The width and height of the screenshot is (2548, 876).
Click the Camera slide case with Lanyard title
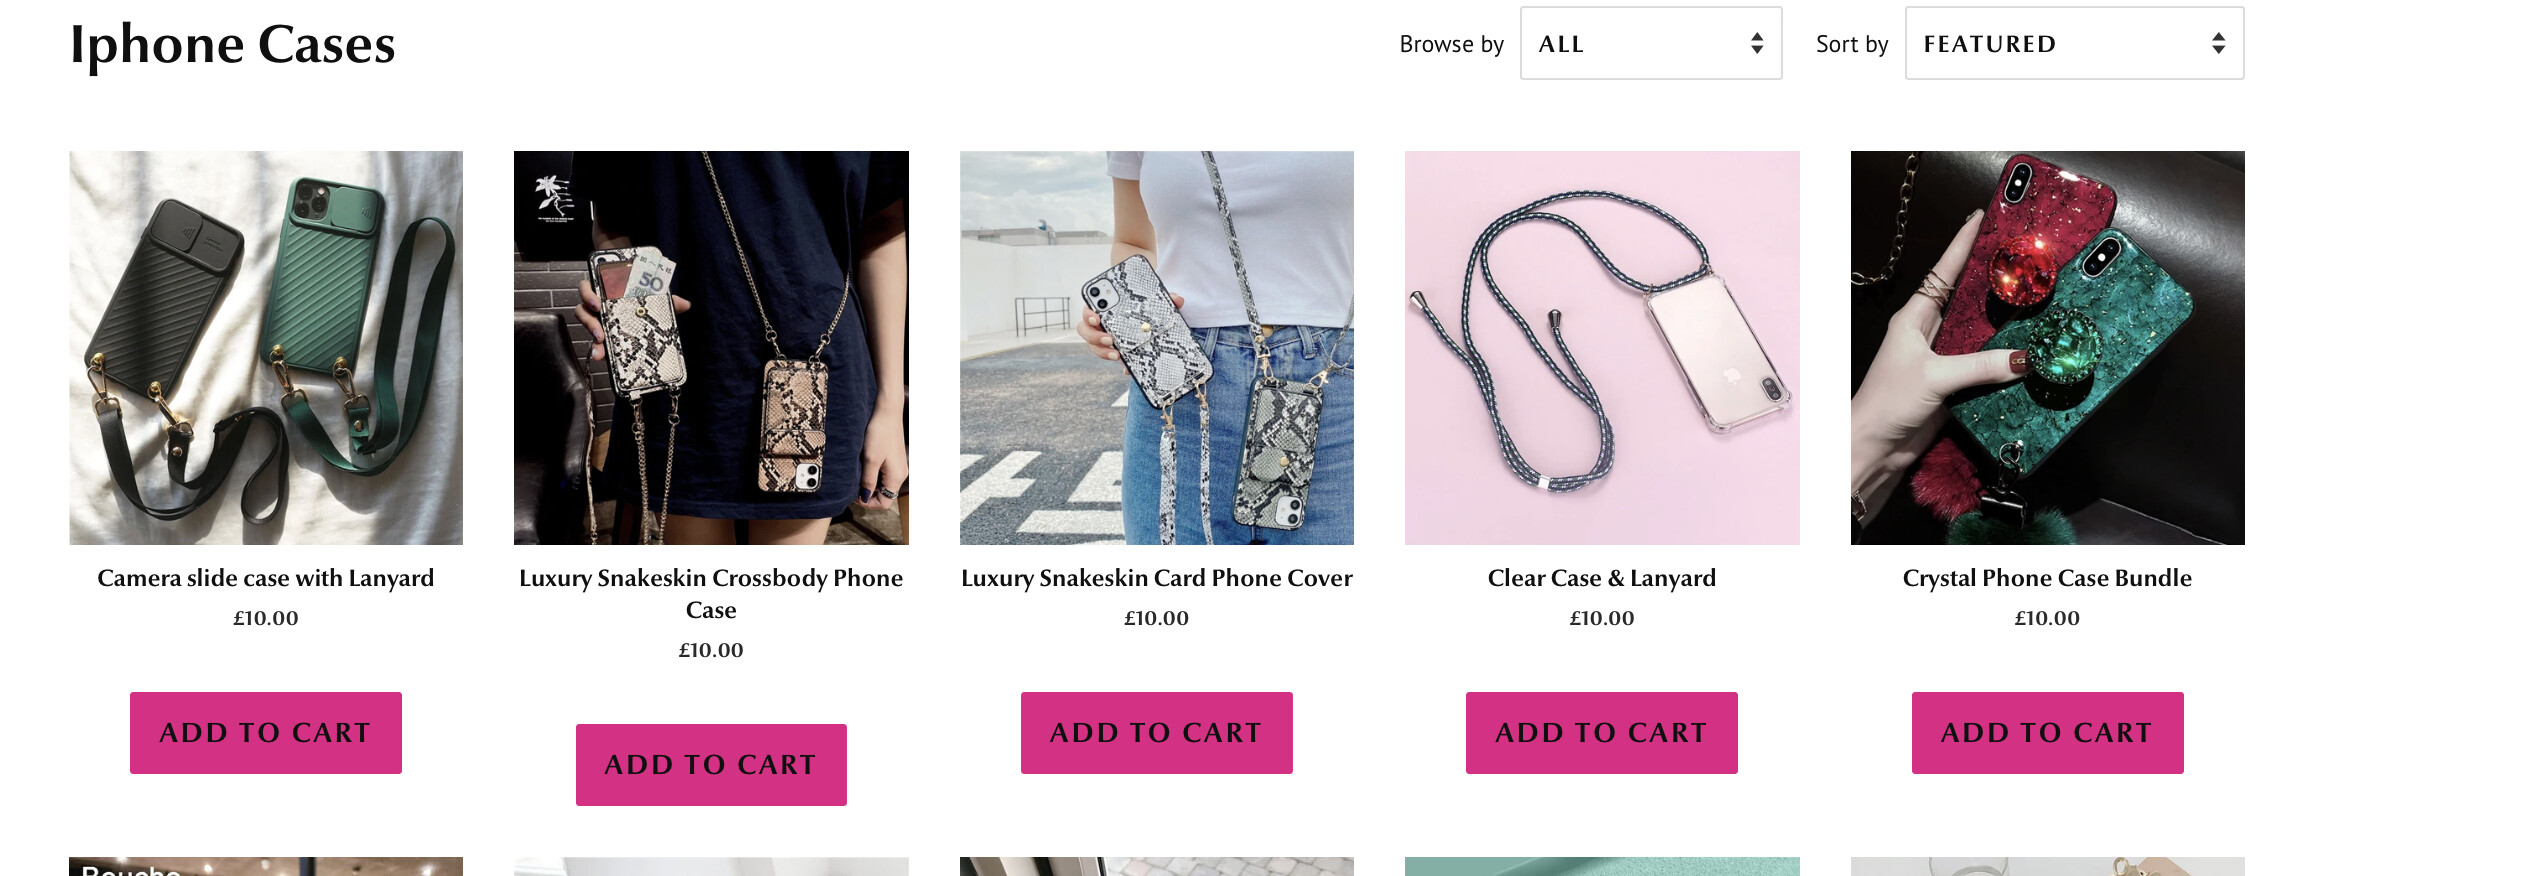click(265, 578)
